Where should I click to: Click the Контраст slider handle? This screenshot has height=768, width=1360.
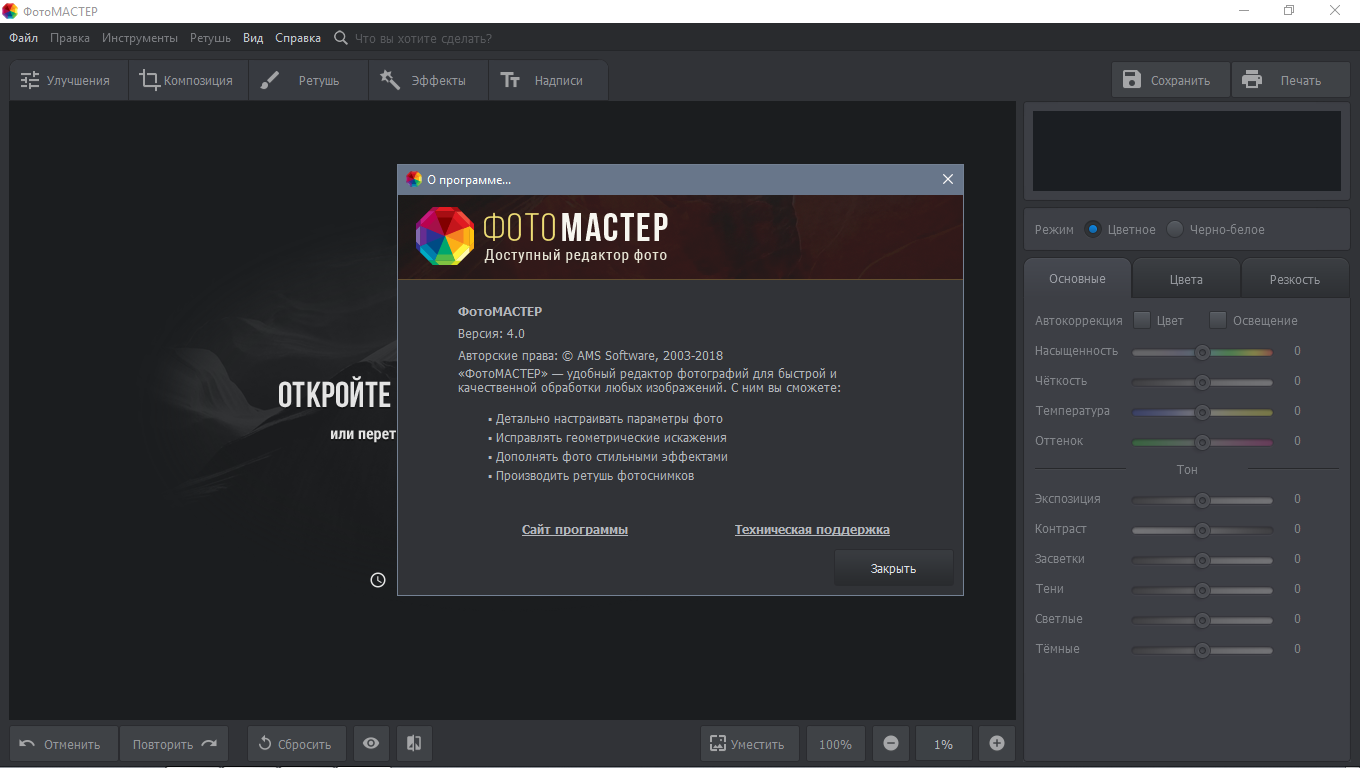pos(1202,530)
